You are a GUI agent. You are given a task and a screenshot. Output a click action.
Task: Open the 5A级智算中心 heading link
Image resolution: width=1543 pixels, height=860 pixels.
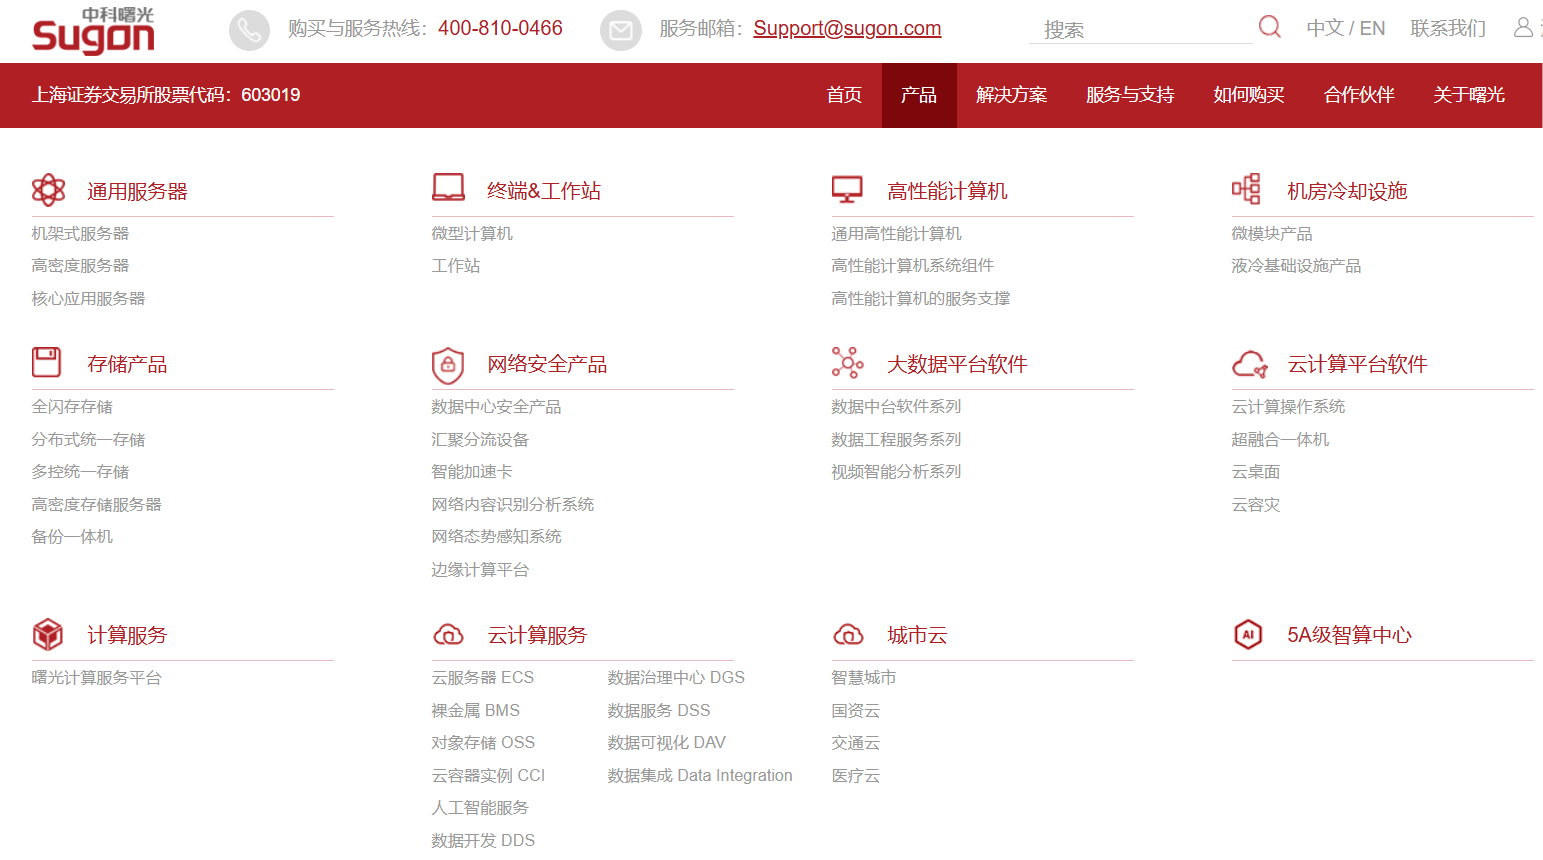click(1349, 635)
